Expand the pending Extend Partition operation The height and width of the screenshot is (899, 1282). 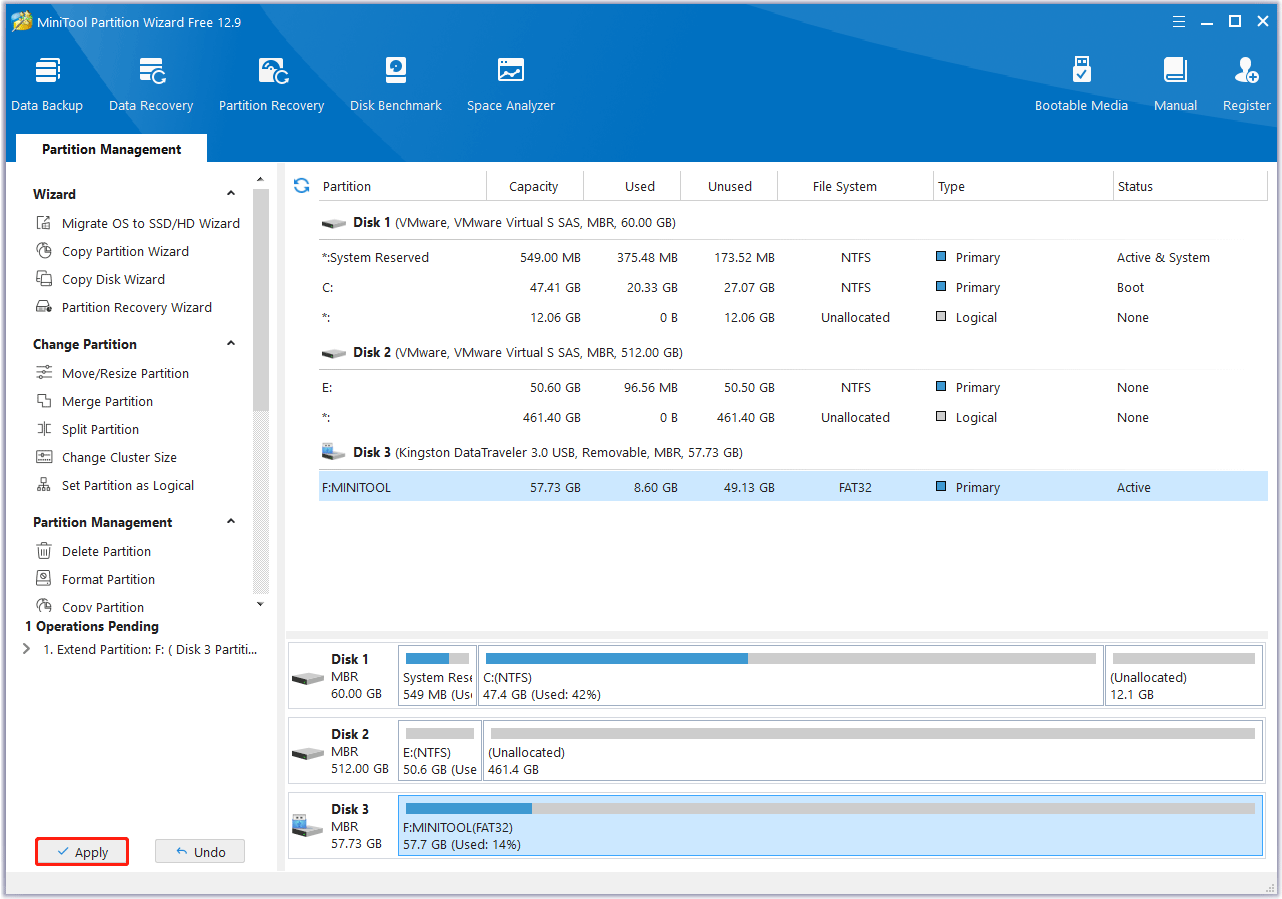coord(27,649)
